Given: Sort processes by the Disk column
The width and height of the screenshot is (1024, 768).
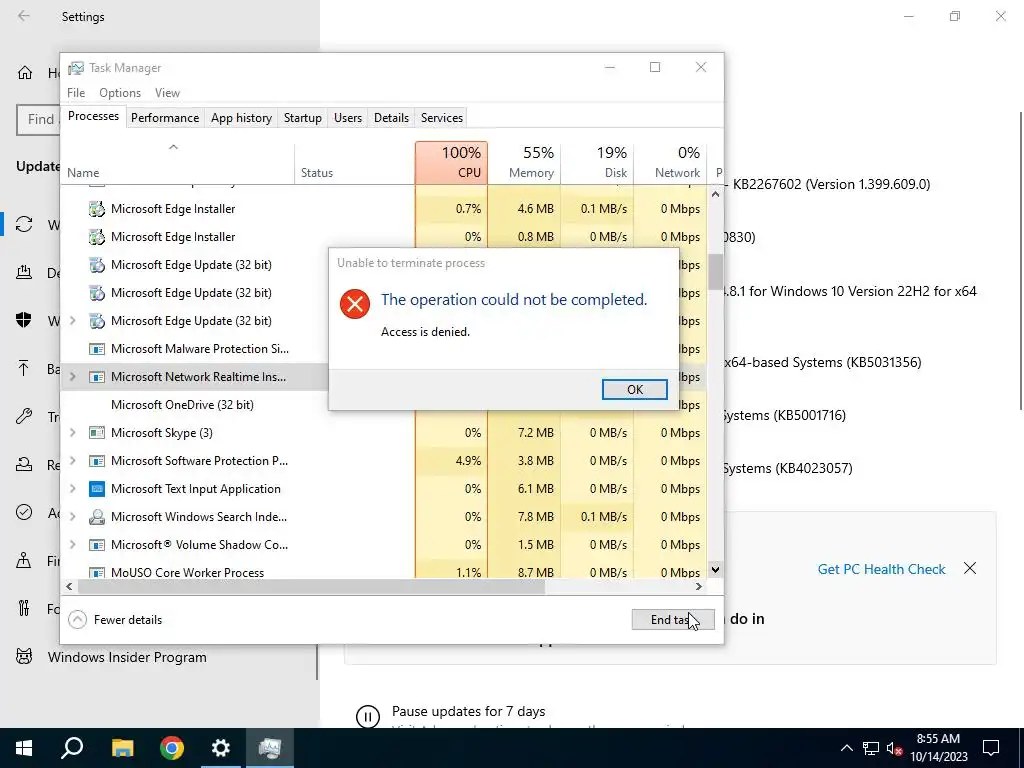Looking at the screenshot, I should tap(598, 163).
